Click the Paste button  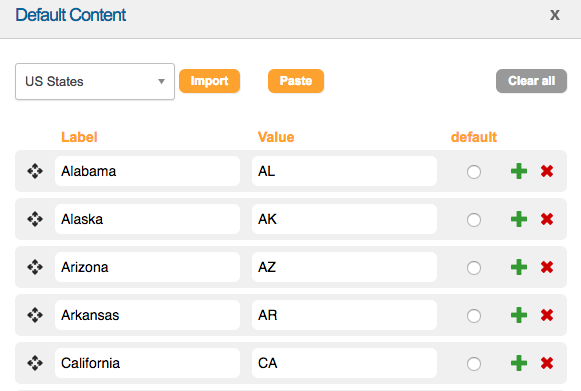coord(296,81)
